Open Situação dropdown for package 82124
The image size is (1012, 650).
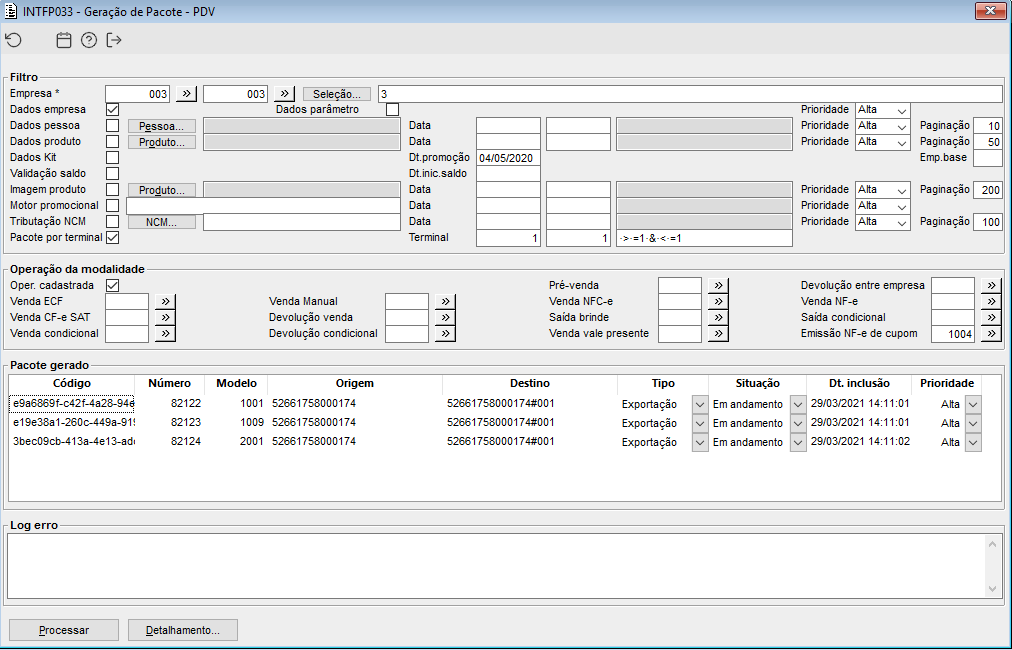click(798, 442)
